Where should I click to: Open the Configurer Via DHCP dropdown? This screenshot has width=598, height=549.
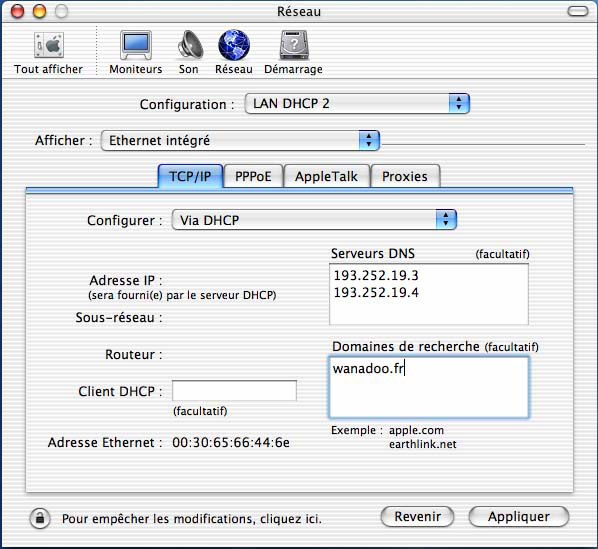pyautogui.click(x=314, y=220)
